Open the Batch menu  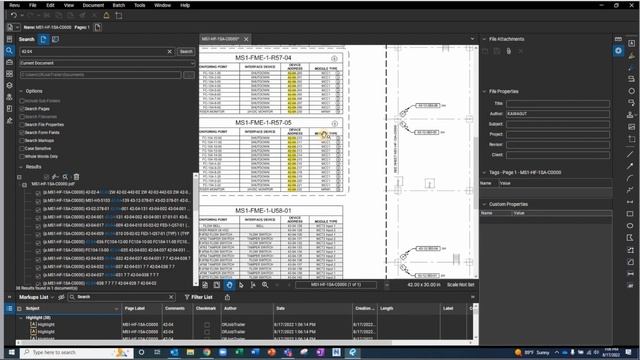coord(119,5)
